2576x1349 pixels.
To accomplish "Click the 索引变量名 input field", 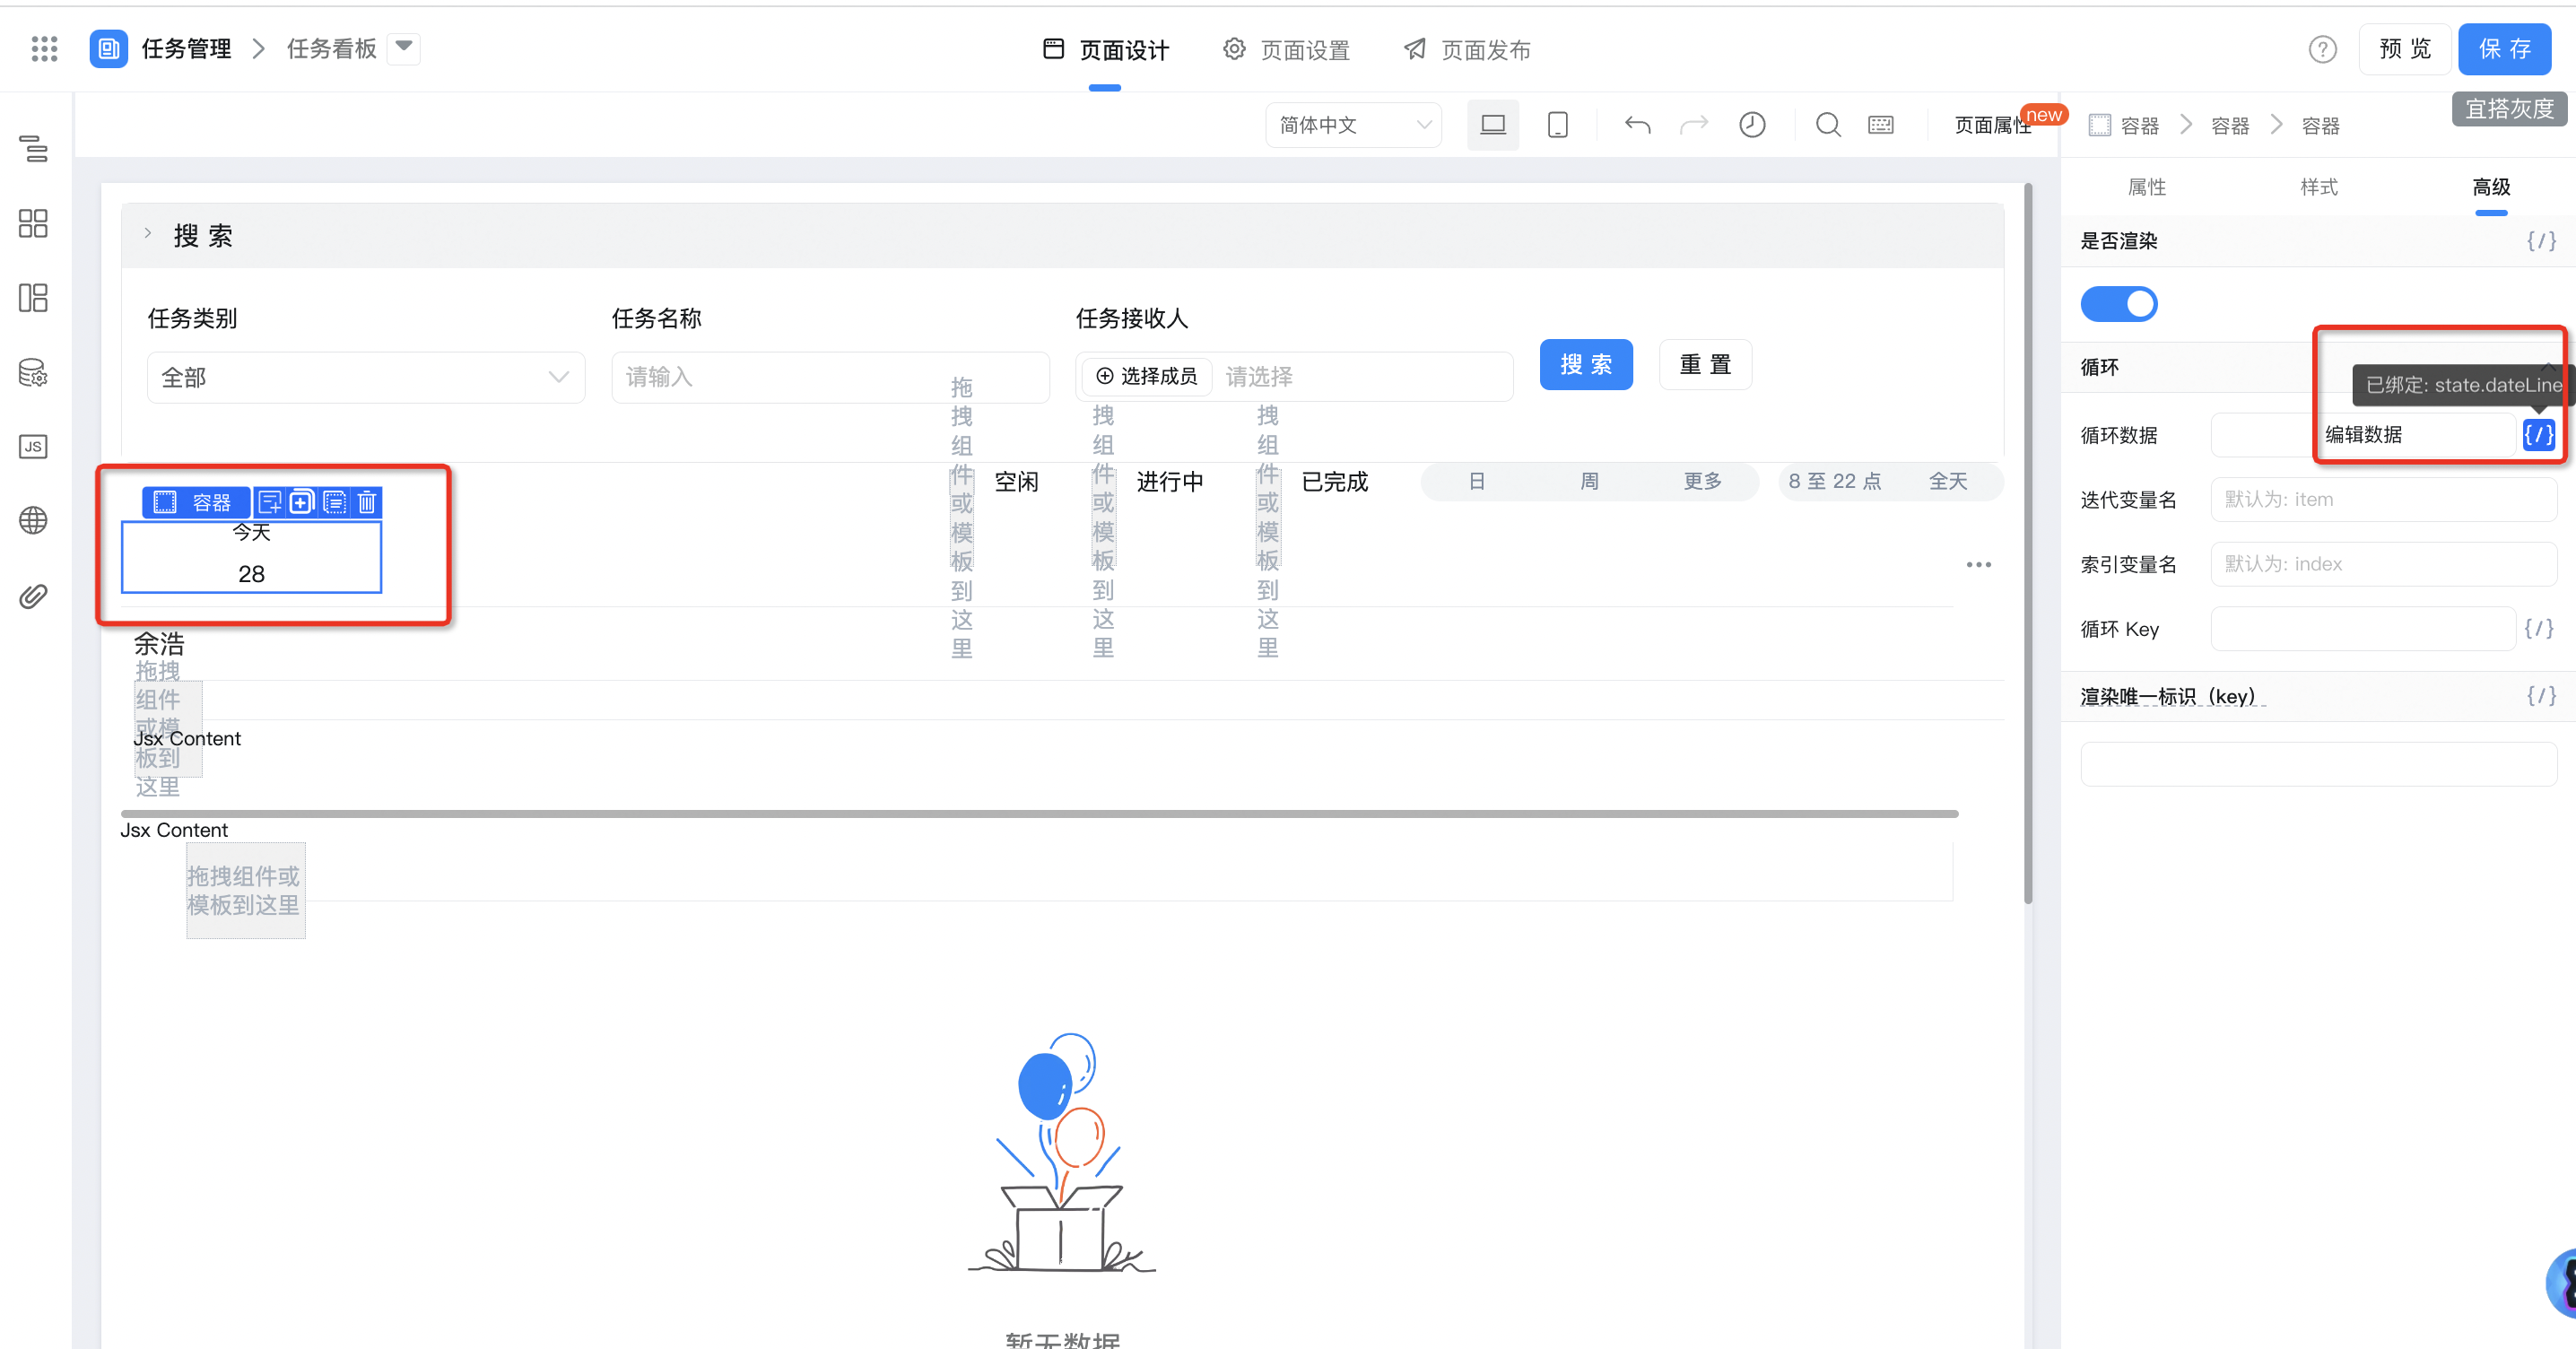I will point(2383,563).
